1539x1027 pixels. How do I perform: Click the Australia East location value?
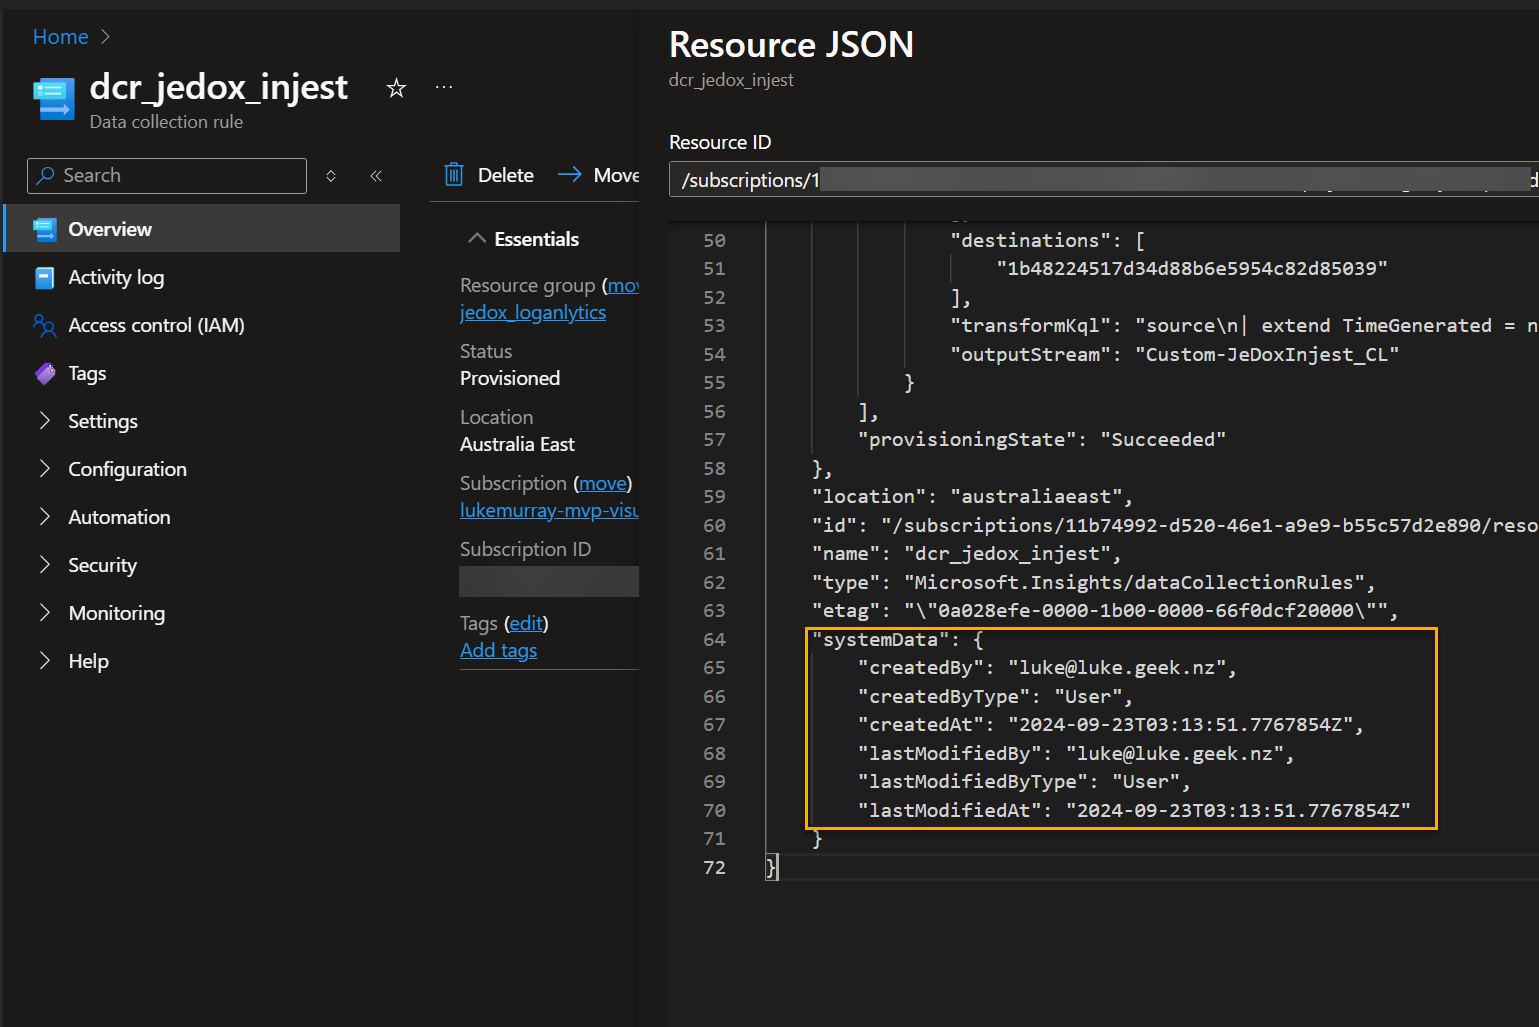(x=517, y=444)
